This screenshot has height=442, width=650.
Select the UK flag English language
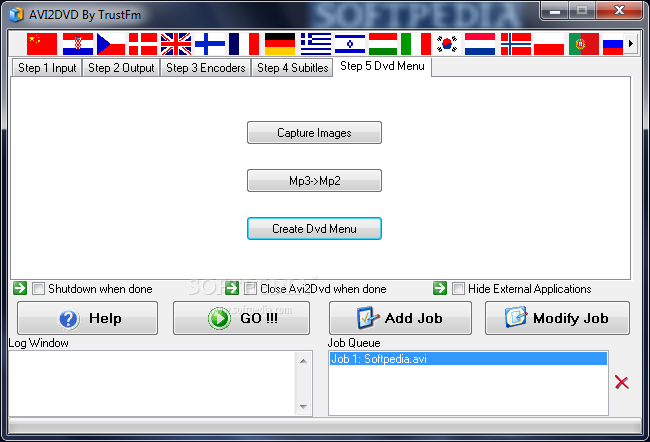176,44
